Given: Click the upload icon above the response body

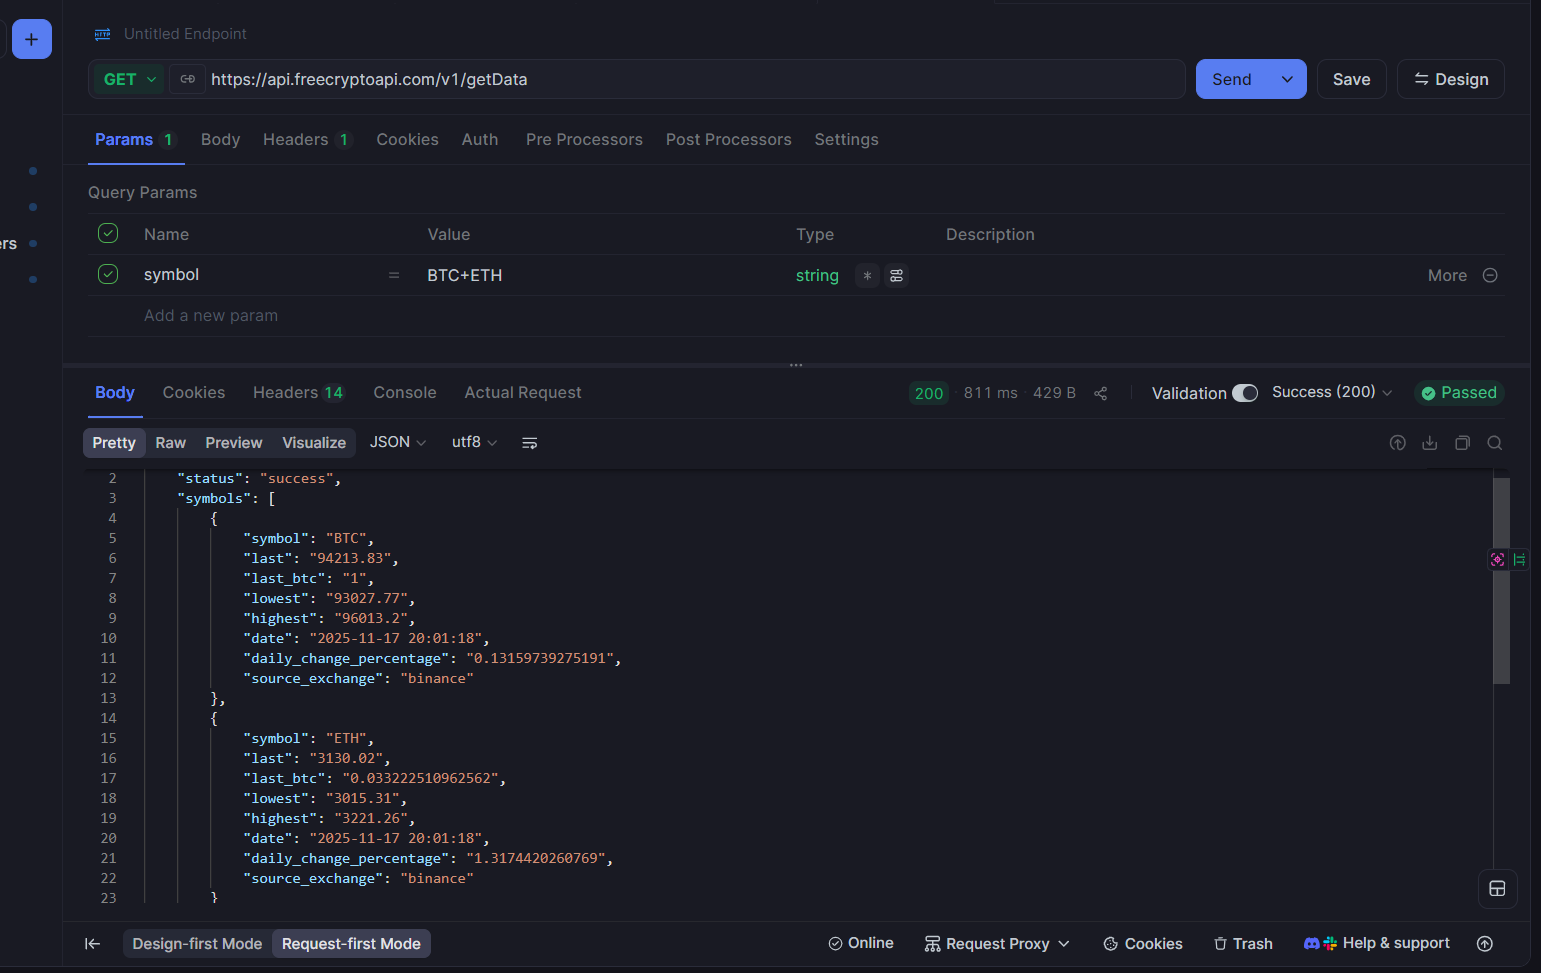Looking at the screenshot, I should point(1397,442).
